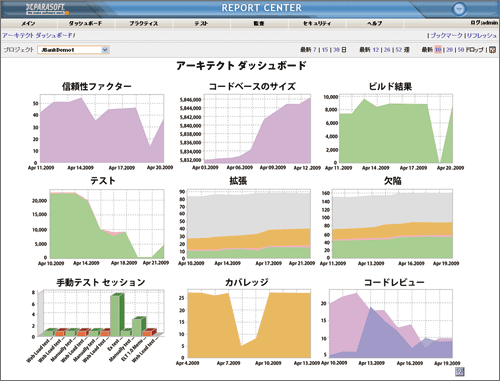The width and height of the screenshot is (500, 381).
Task: Click the 信頼性ファクター chart title
Action: [97, 86]
